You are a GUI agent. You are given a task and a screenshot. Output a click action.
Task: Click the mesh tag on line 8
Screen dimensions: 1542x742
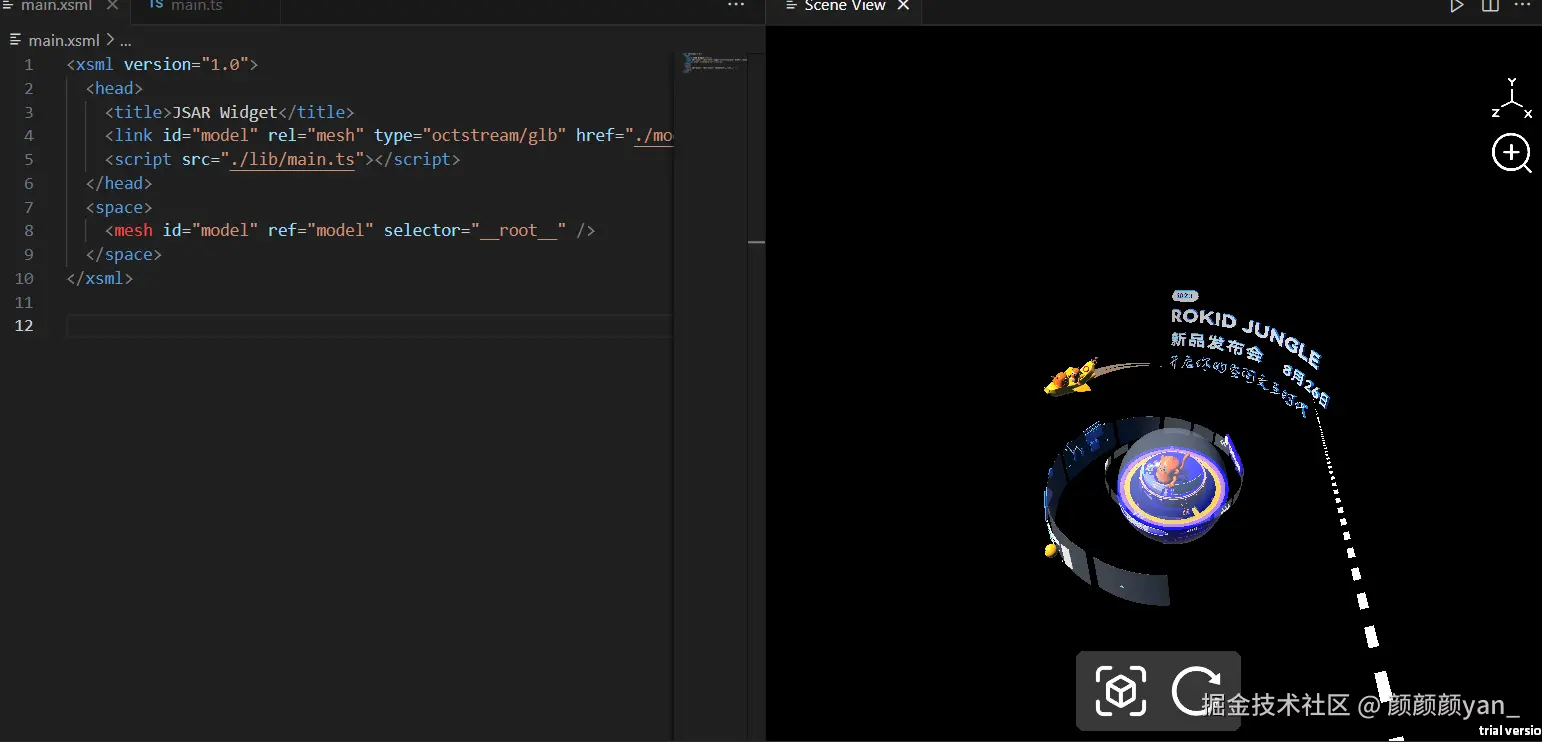pyautogui.click(x=134, y=231)
